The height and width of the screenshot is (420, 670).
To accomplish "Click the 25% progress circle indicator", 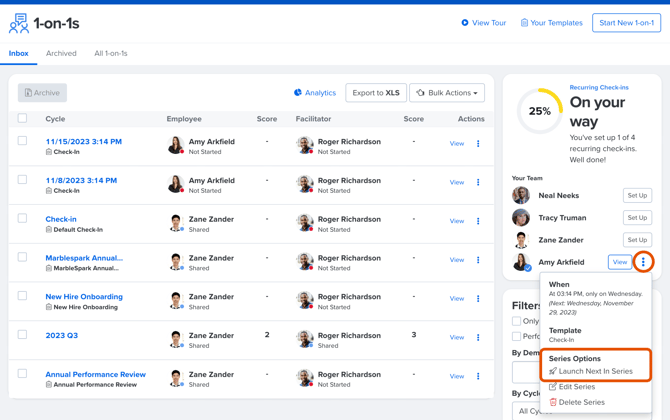I will tap(539, 112).
